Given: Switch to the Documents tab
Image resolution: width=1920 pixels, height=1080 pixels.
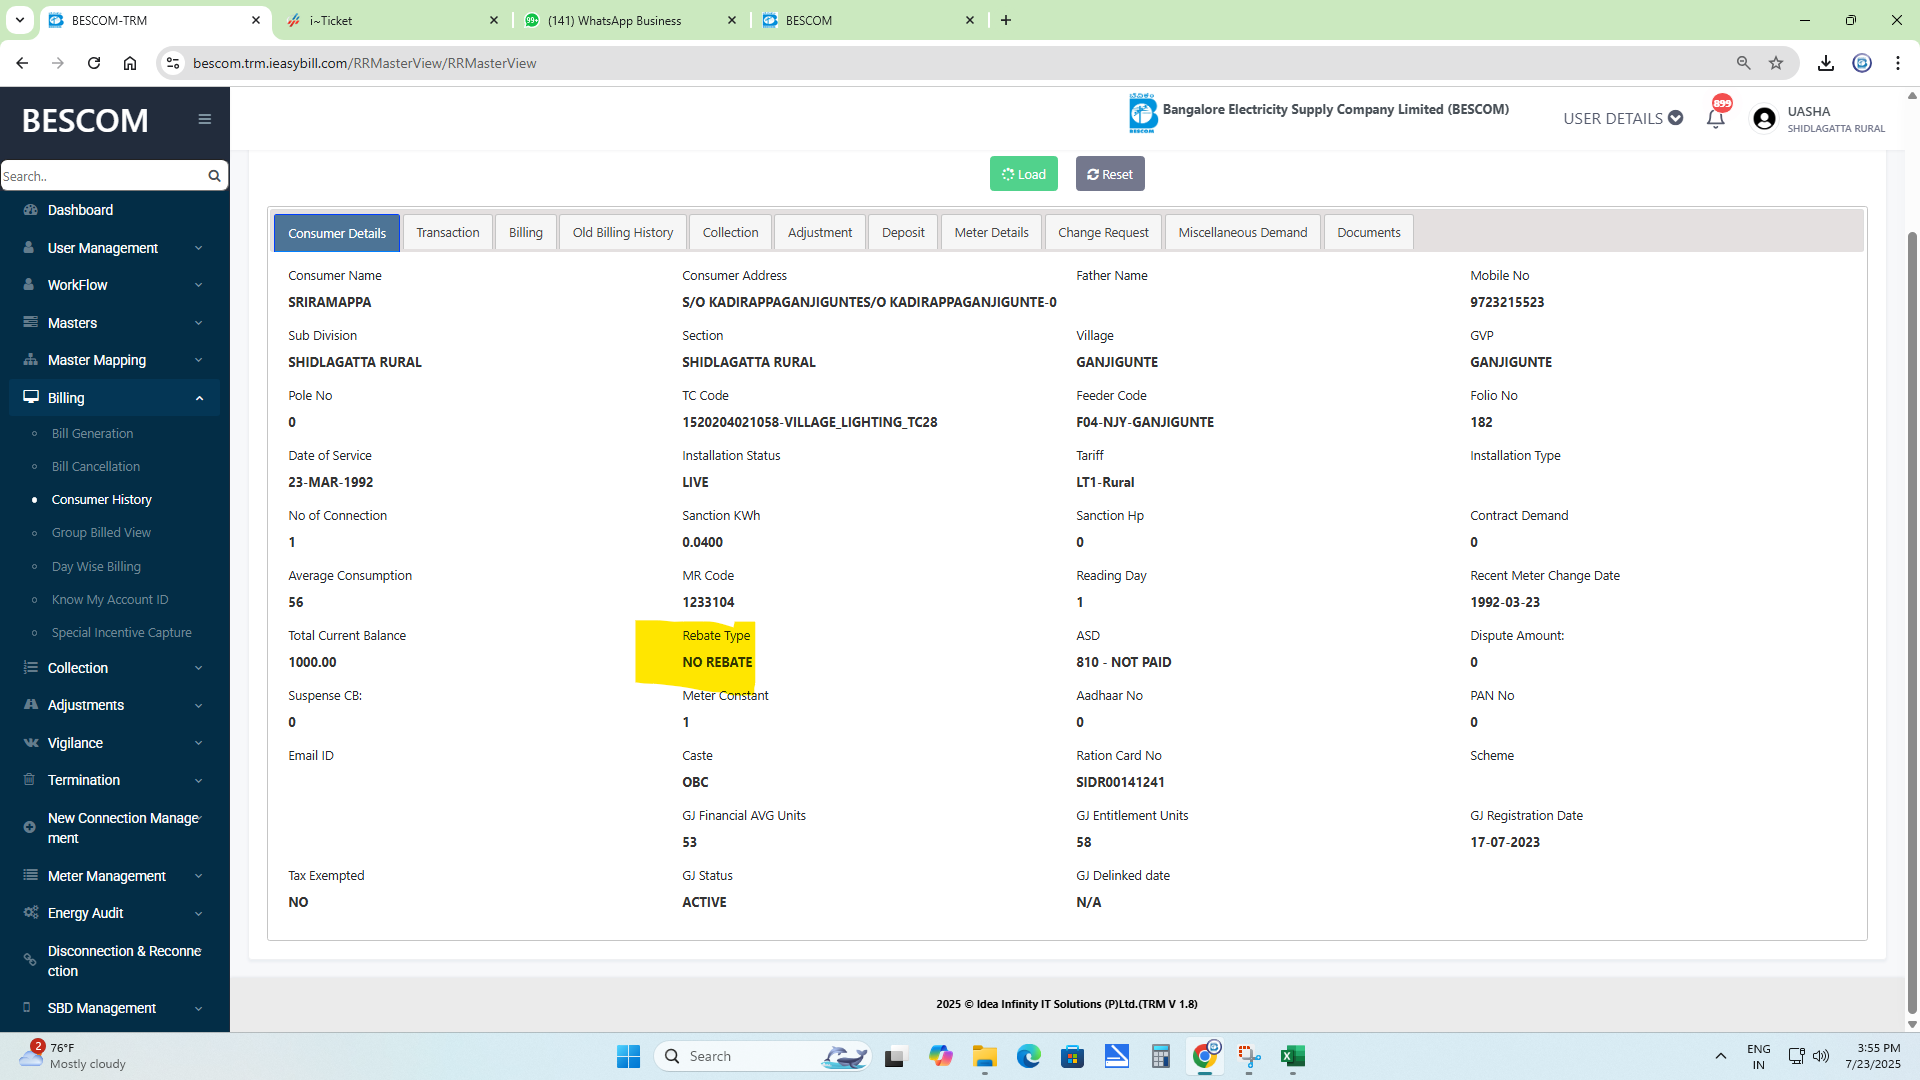Looking at the screenshot, I should (1369, 232).
